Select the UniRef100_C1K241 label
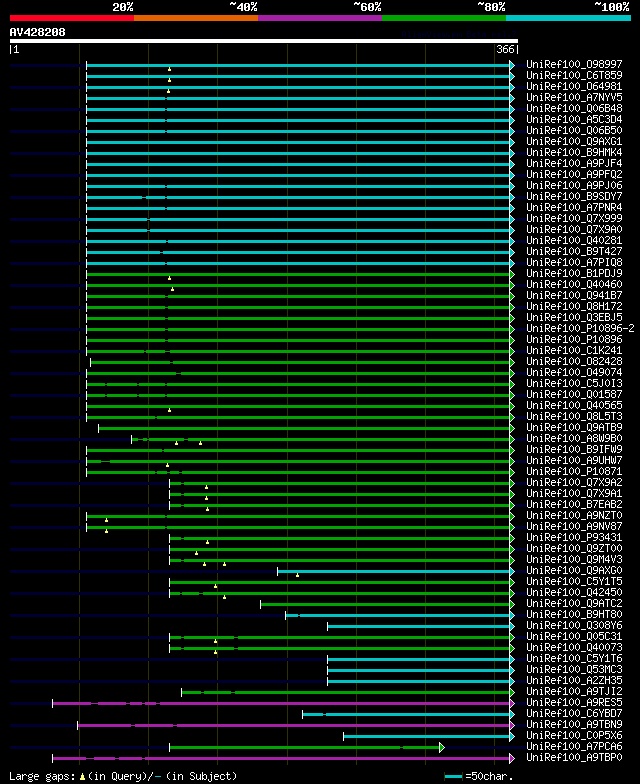Viewport: 640px width, 784px height. click(574, 350)
